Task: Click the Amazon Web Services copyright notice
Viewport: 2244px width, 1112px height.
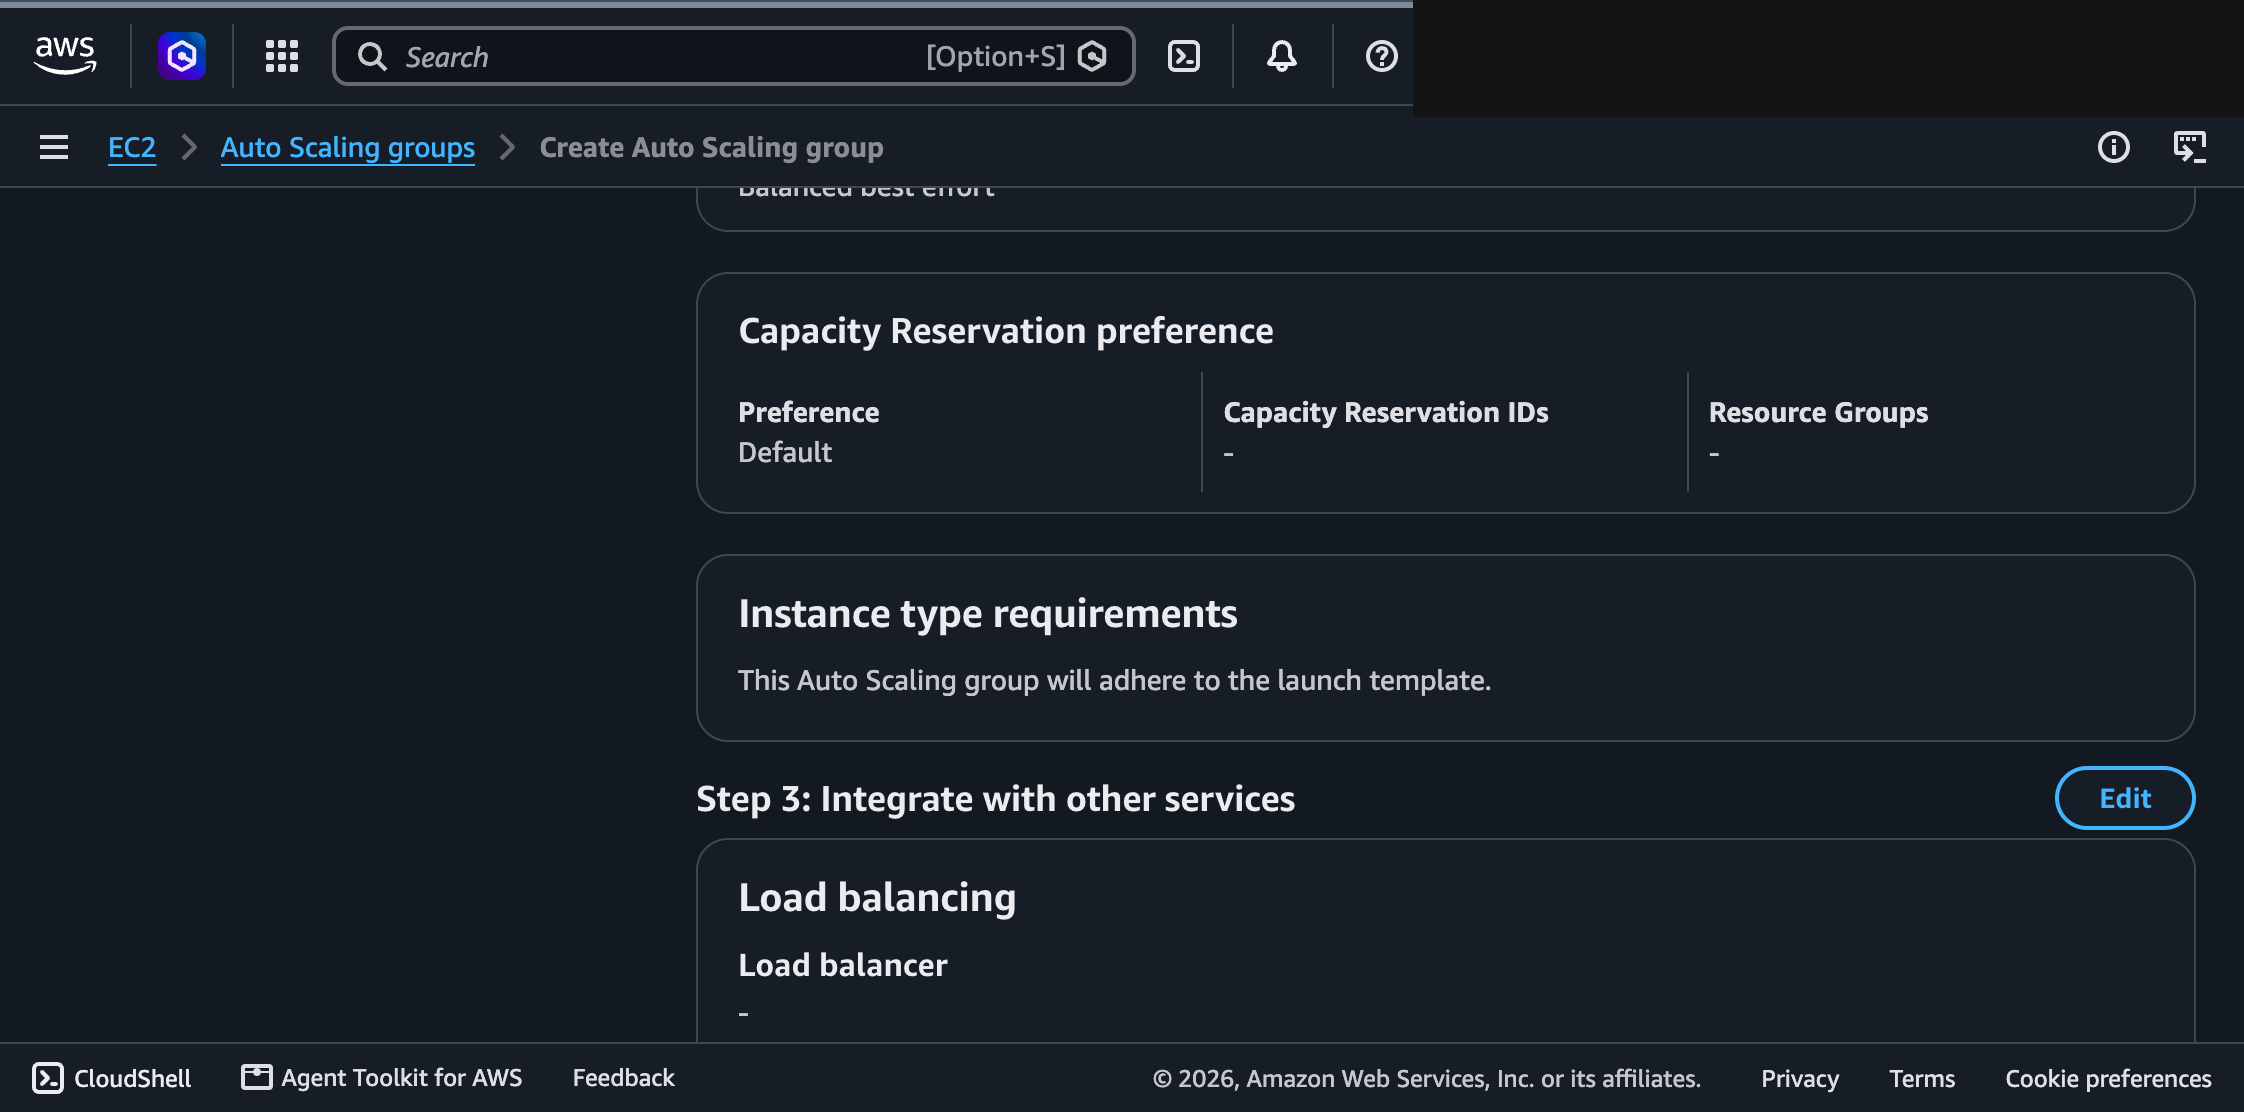Action: click(x=1427, y=1078)
